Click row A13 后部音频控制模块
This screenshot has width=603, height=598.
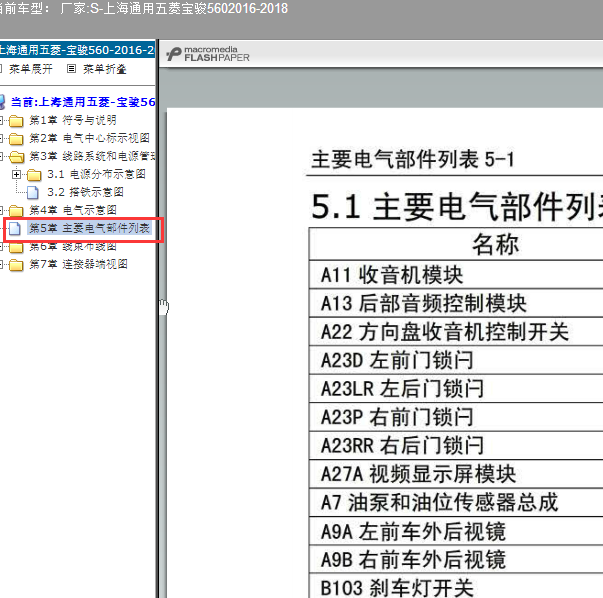coord(456,303)
